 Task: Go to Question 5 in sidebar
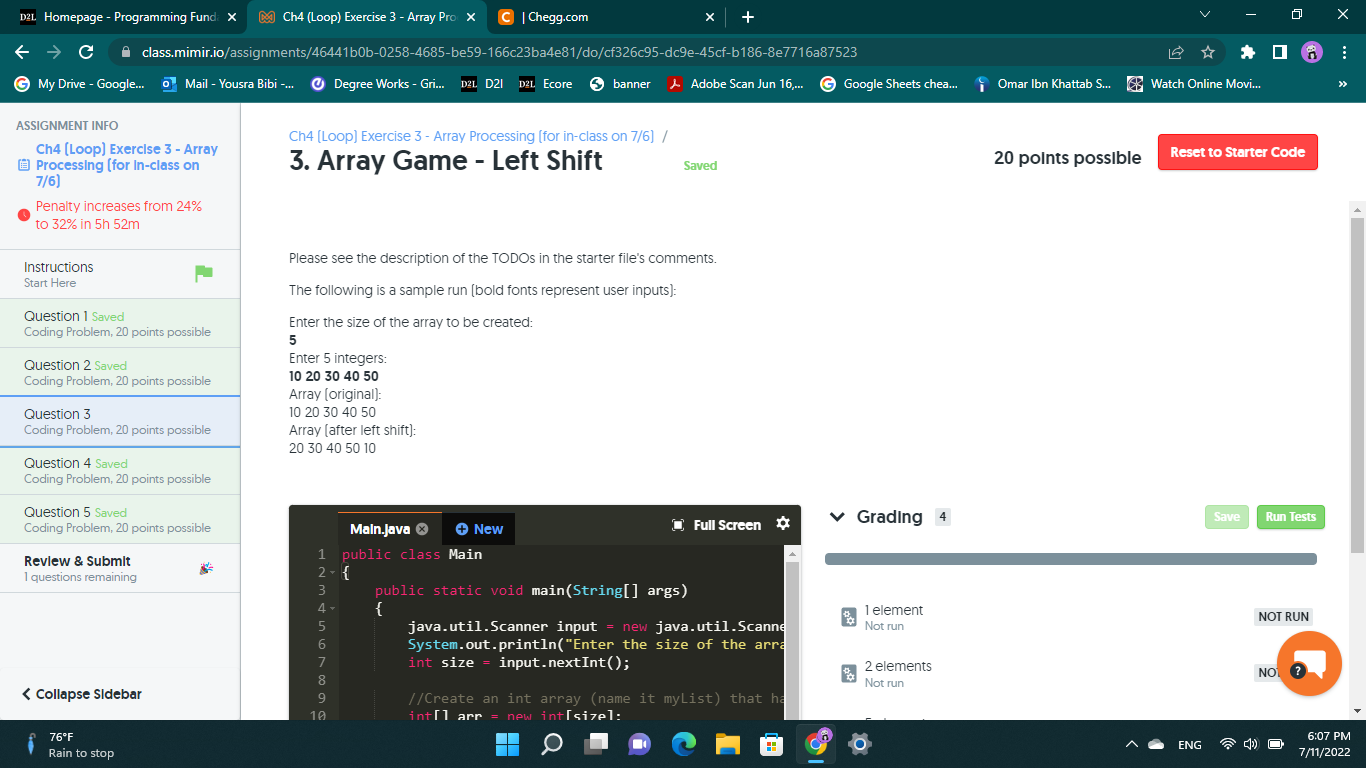(120, 519)
